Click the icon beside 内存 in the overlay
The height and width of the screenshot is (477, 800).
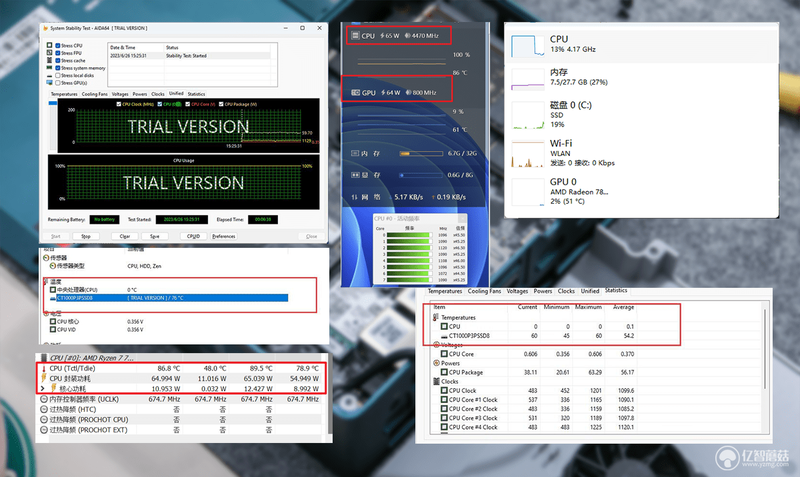(x=355, y=153)
